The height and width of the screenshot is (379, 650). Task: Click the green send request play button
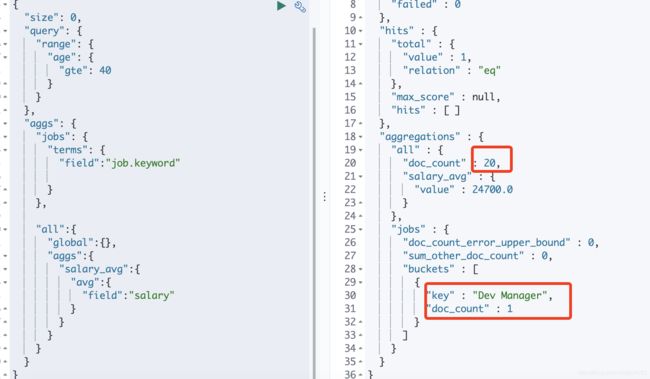tap(281, 6)
